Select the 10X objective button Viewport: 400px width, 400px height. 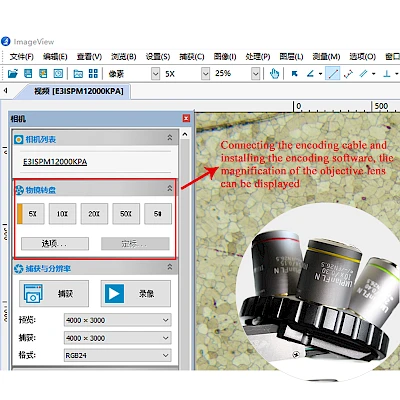[x=62, y=214]
